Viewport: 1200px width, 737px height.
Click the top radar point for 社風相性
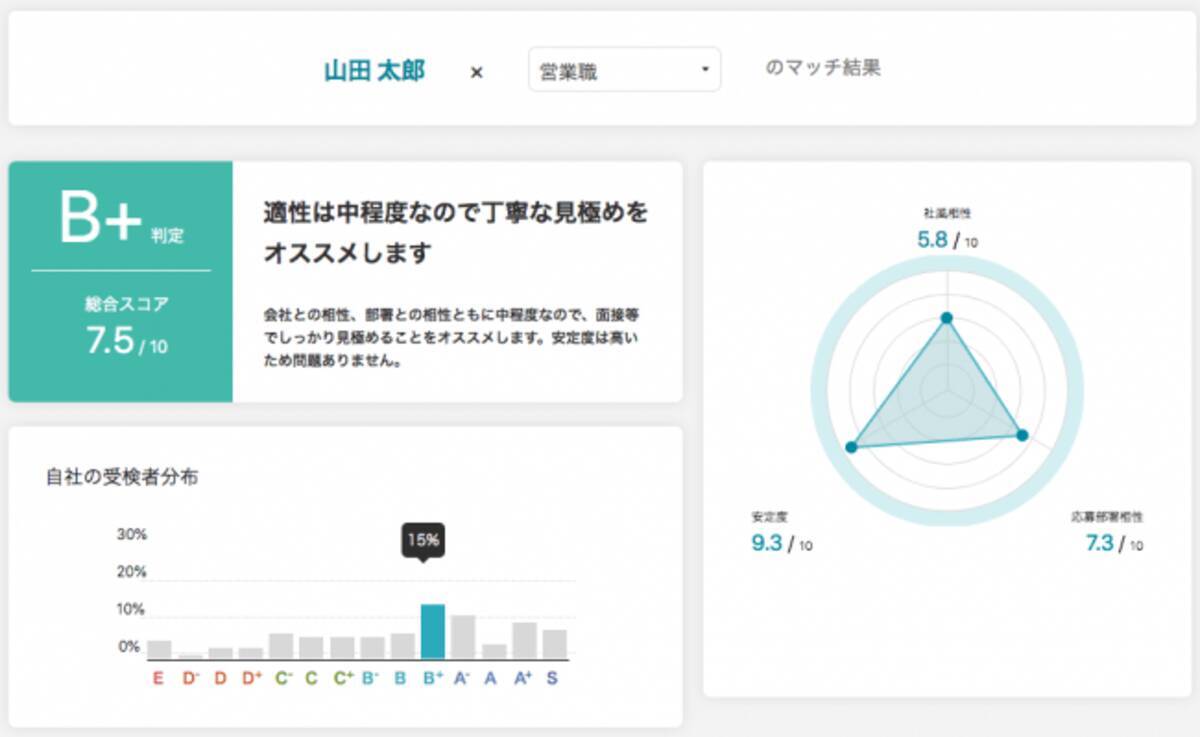click(946, 319)
